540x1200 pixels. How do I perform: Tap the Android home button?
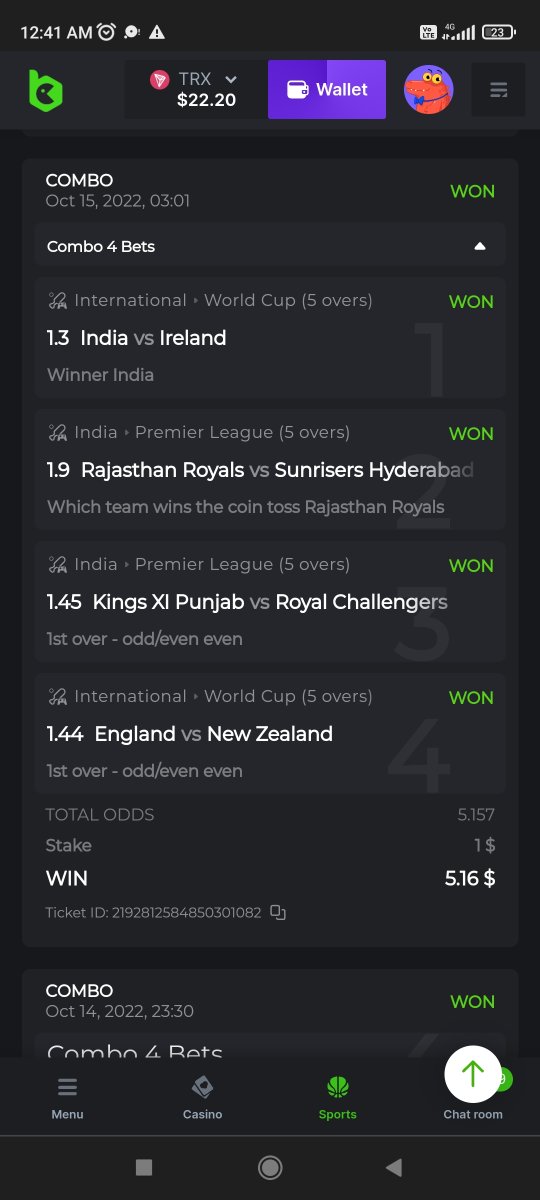coord(269,1167)
